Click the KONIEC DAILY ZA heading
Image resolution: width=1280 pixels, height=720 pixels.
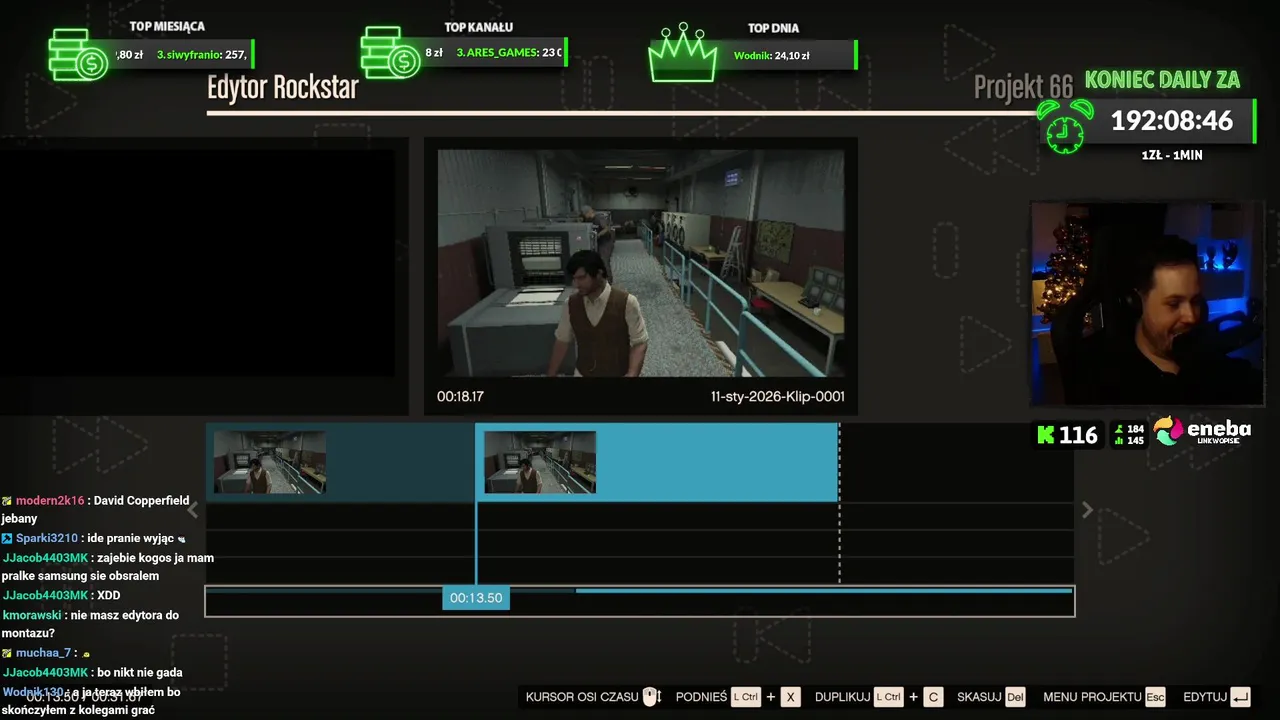tap(1162, 80)
